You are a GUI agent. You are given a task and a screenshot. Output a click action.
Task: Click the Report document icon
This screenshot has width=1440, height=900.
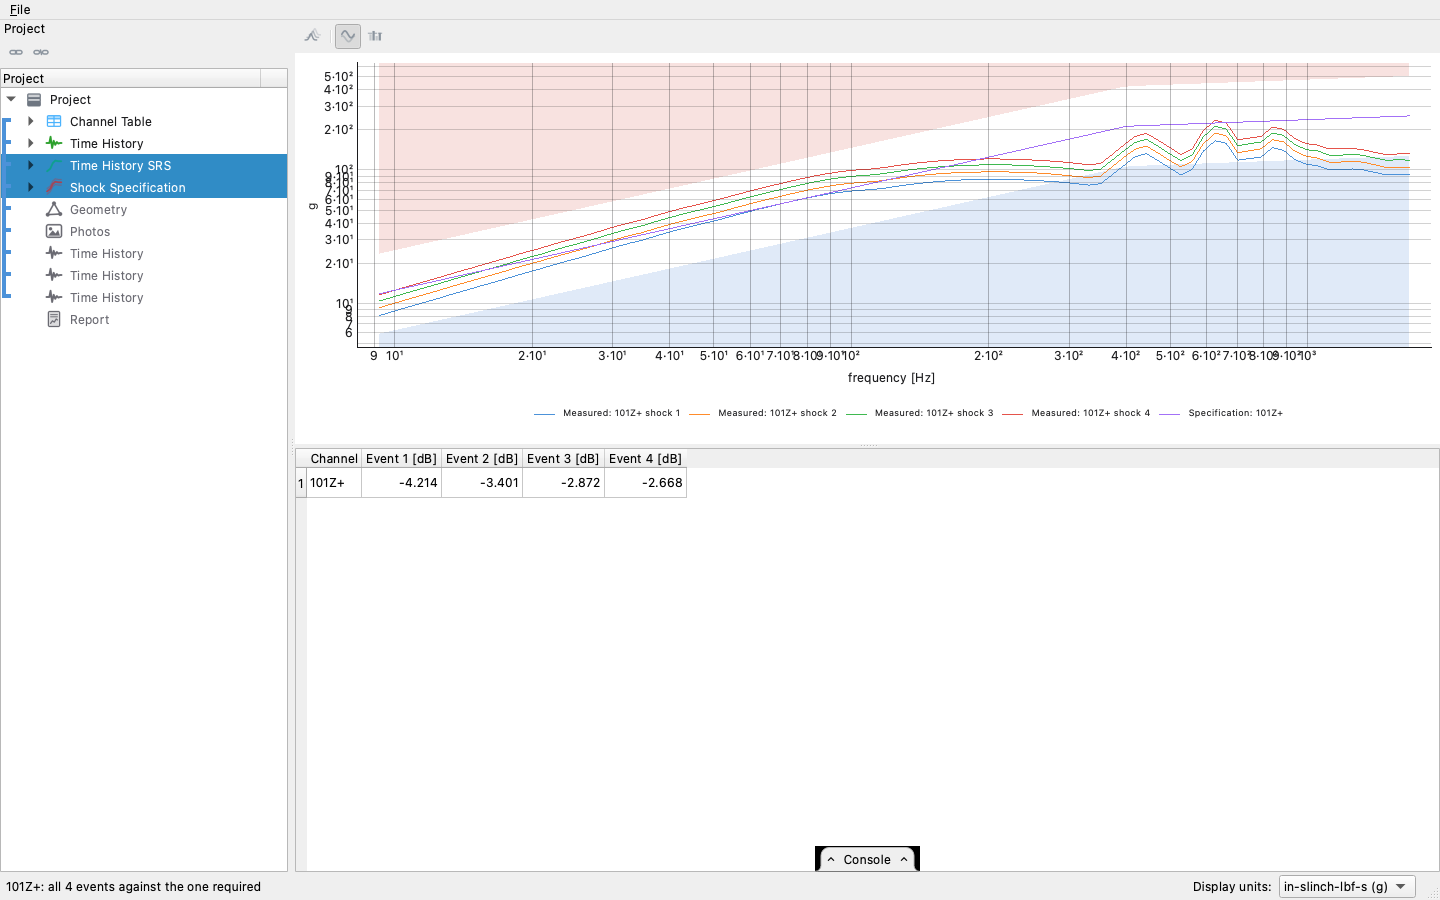pos(54,319)
